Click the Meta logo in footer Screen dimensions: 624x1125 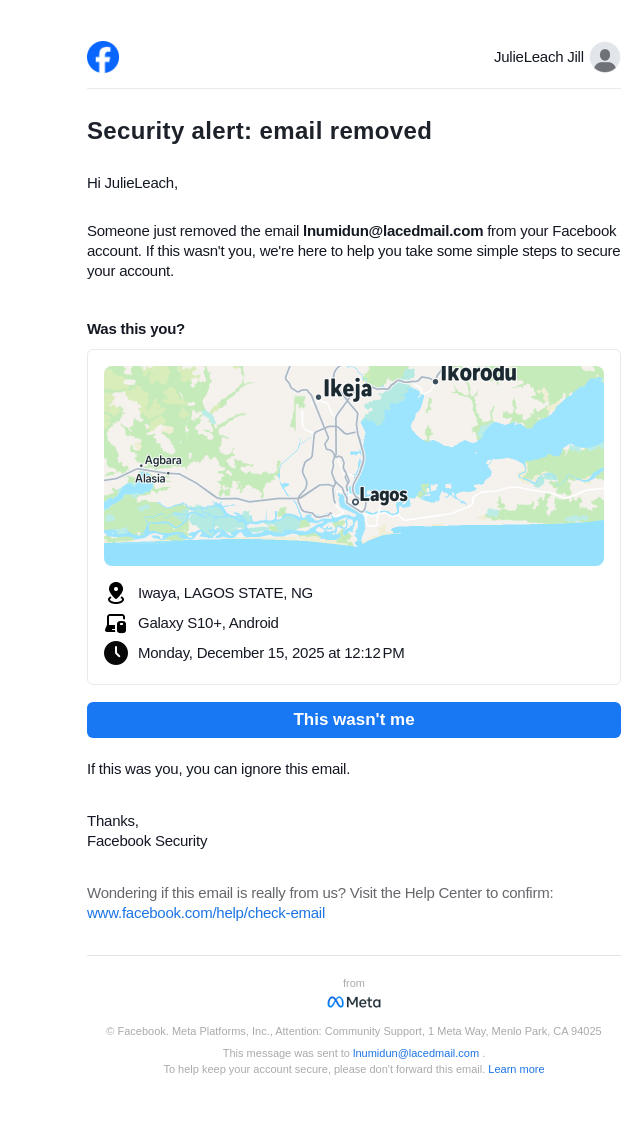[x=354, y=1002]
